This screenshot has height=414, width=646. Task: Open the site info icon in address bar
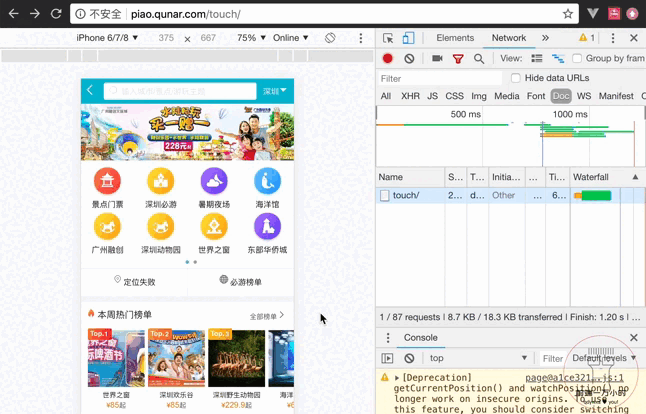pyautogui.click(x=80, y=14)
